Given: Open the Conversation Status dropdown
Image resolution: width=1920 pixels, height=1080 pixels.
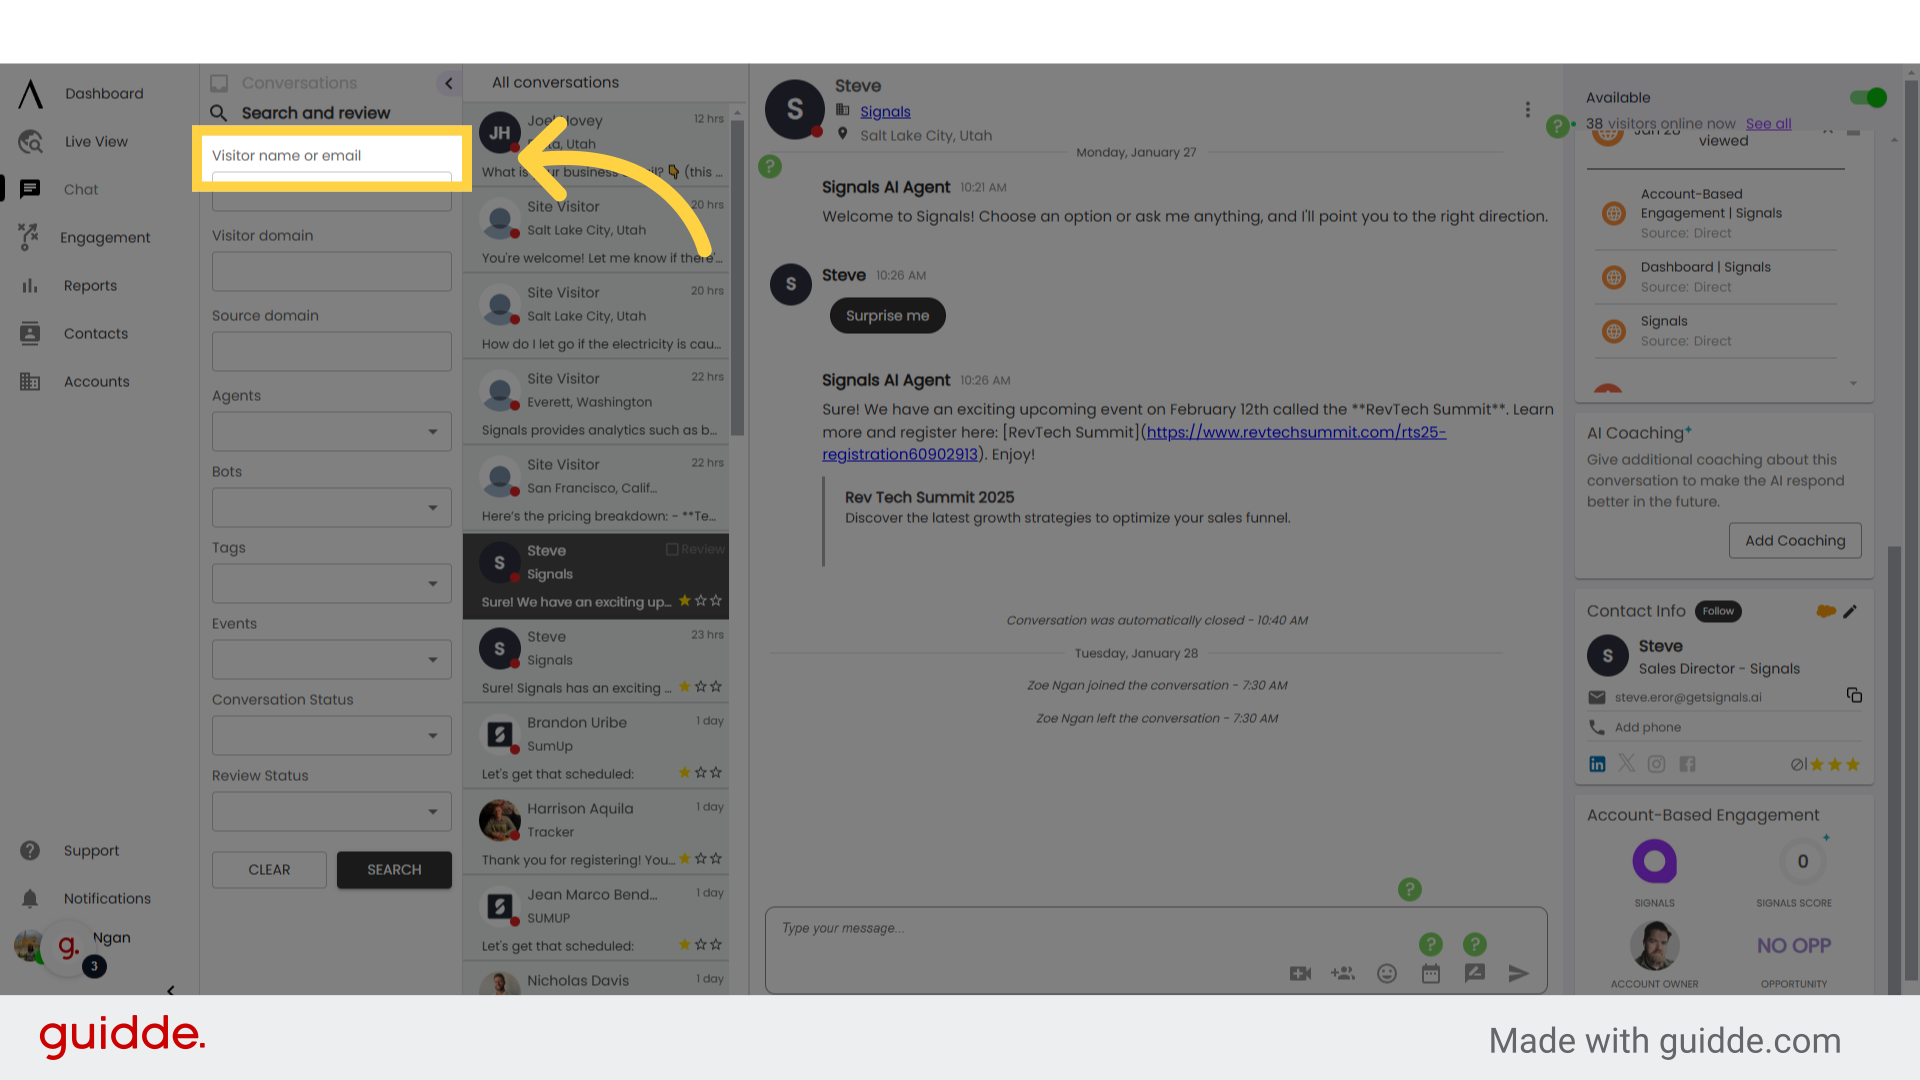Looking at the screenshot, I should (332, 735).
